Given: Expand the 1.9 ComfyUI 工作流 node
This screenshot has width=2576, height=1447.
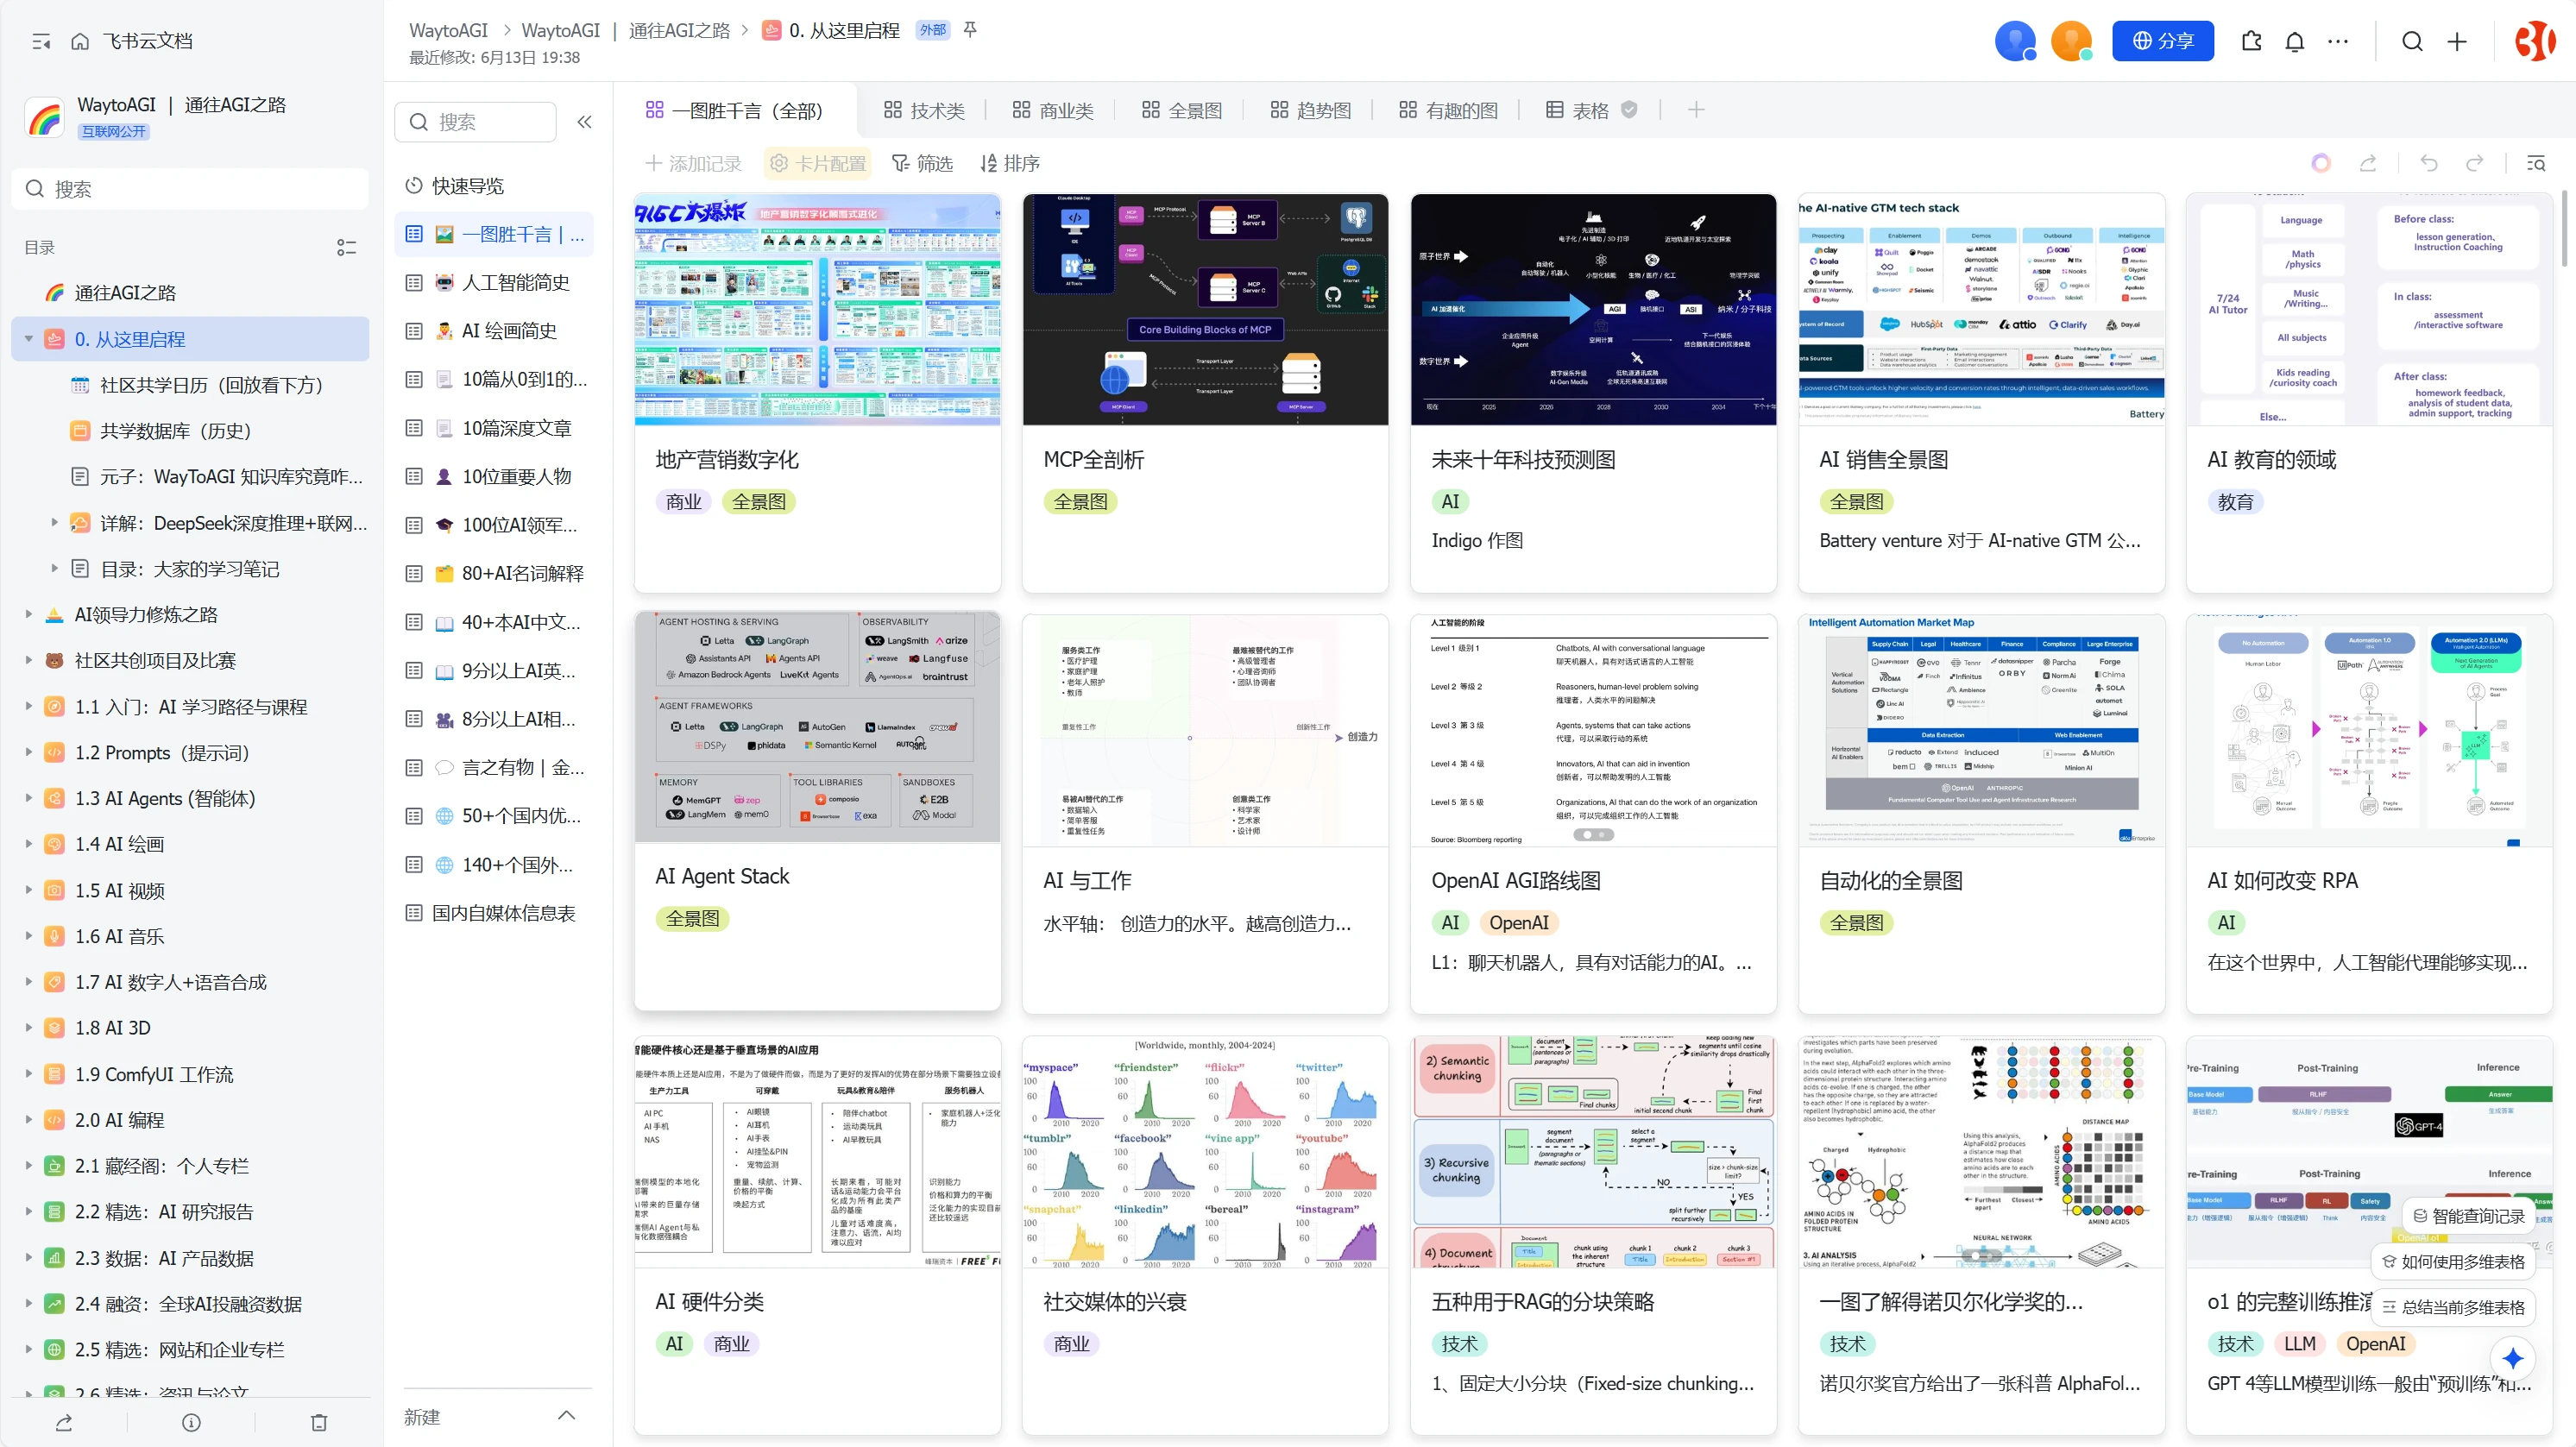Looking at the screenshot, I should tap(29, 1074).
